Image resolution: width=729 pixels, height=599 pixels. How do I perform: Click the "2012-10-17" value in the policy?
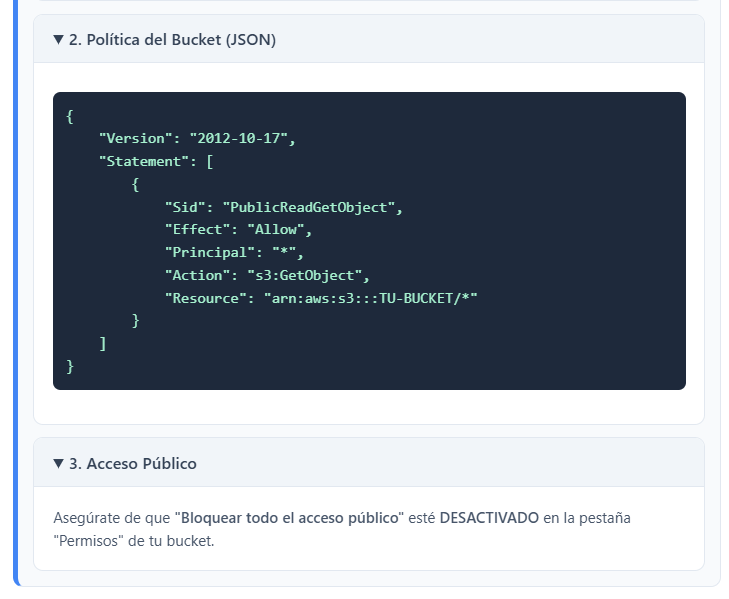[x=243, y=138]
